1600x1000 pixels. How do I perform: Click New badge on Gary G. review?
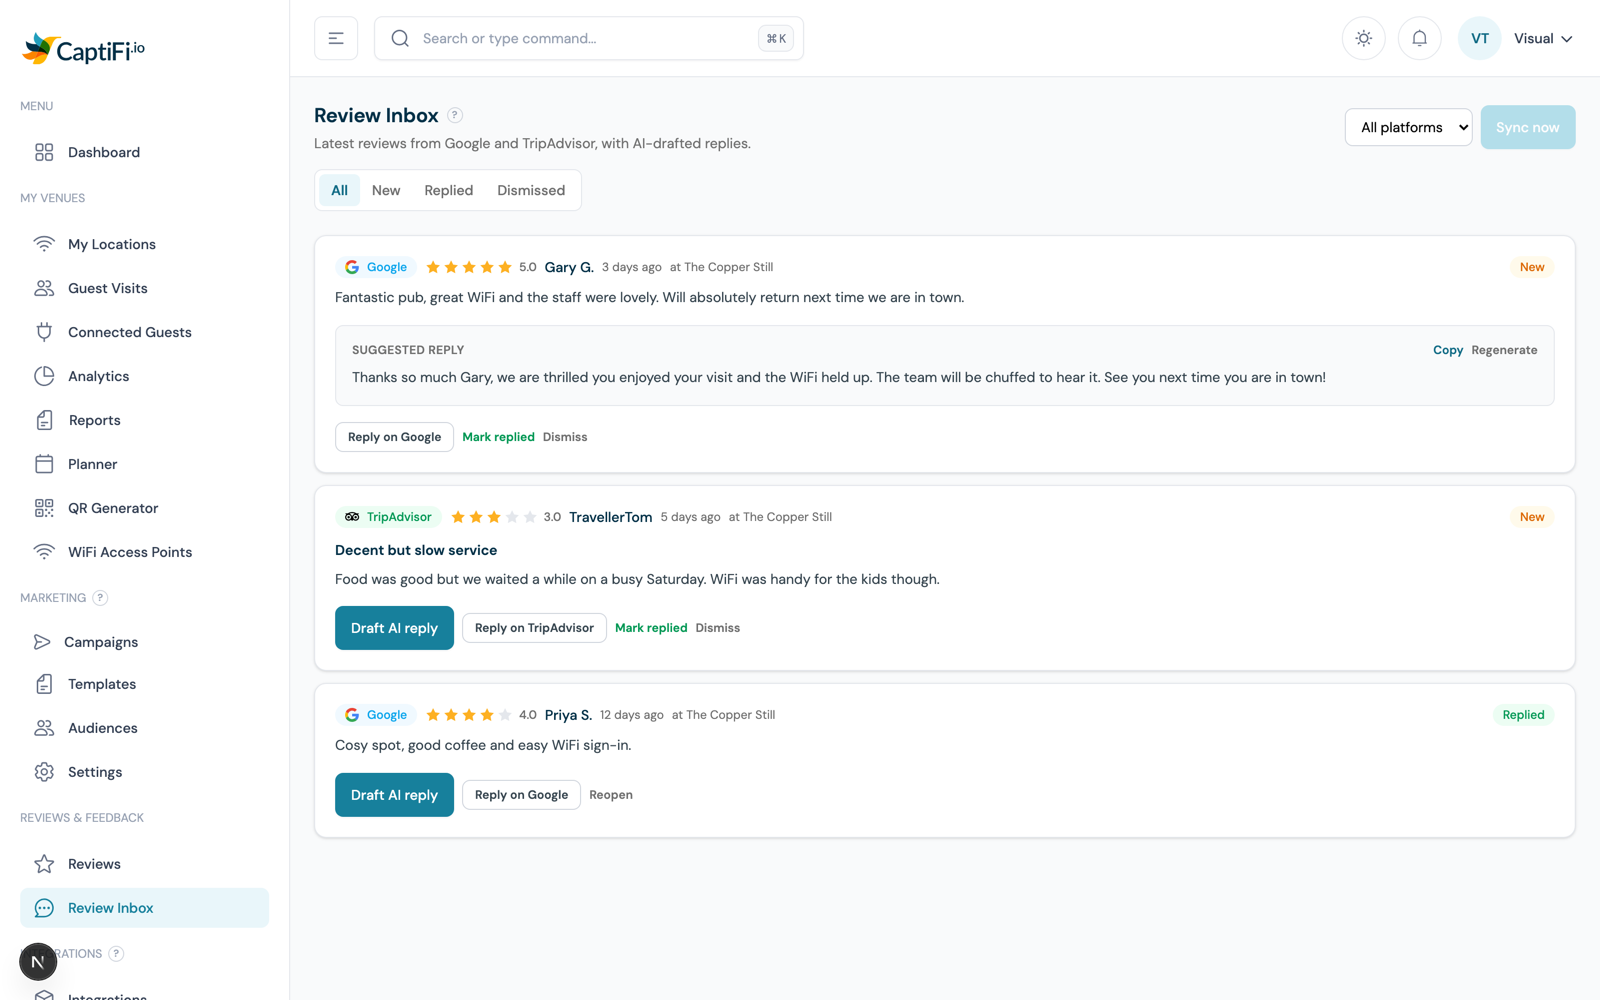tap(1532, 267)
